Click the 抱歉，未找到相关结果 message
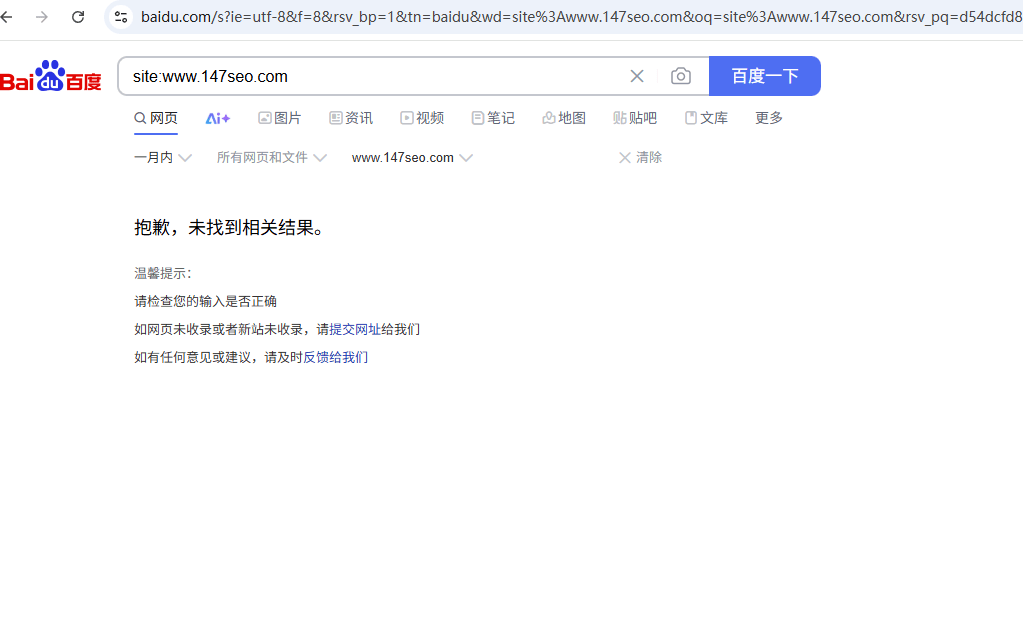The height and width of the screenshot is (631, 1023). [x=229, y=228]
